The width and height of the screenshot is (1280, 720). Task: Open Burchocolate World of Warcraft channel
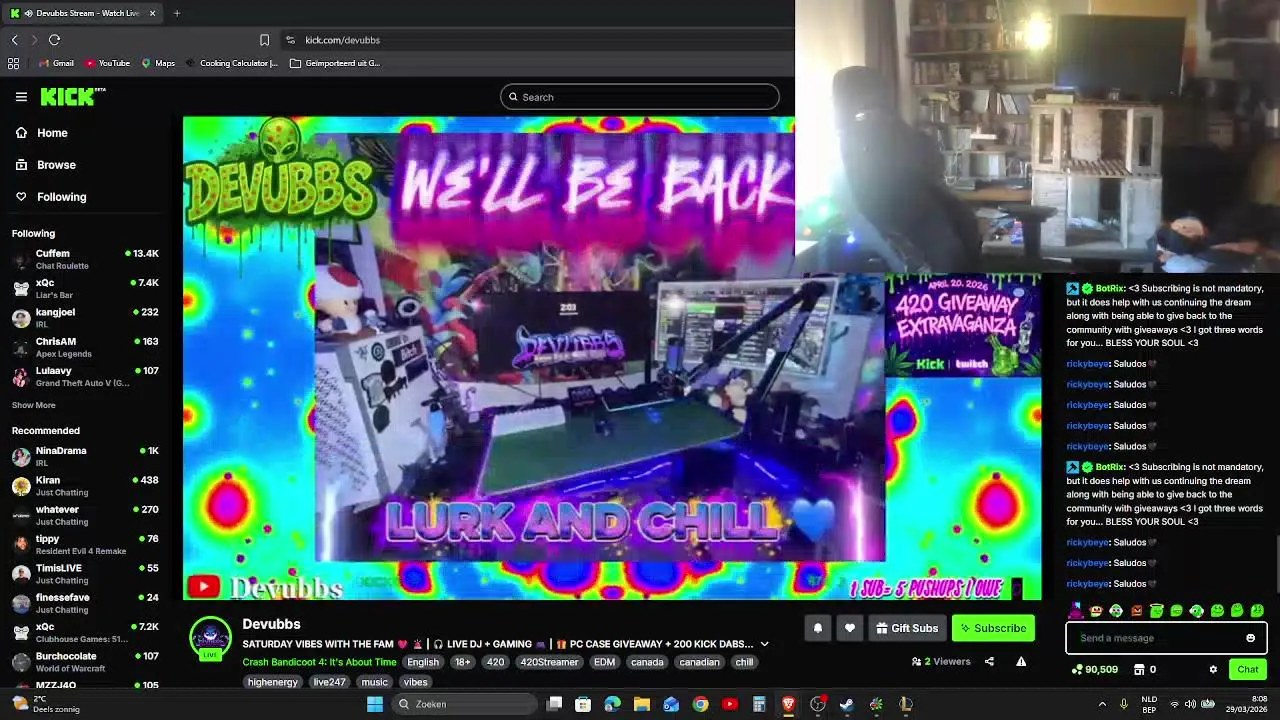(85, 662)
